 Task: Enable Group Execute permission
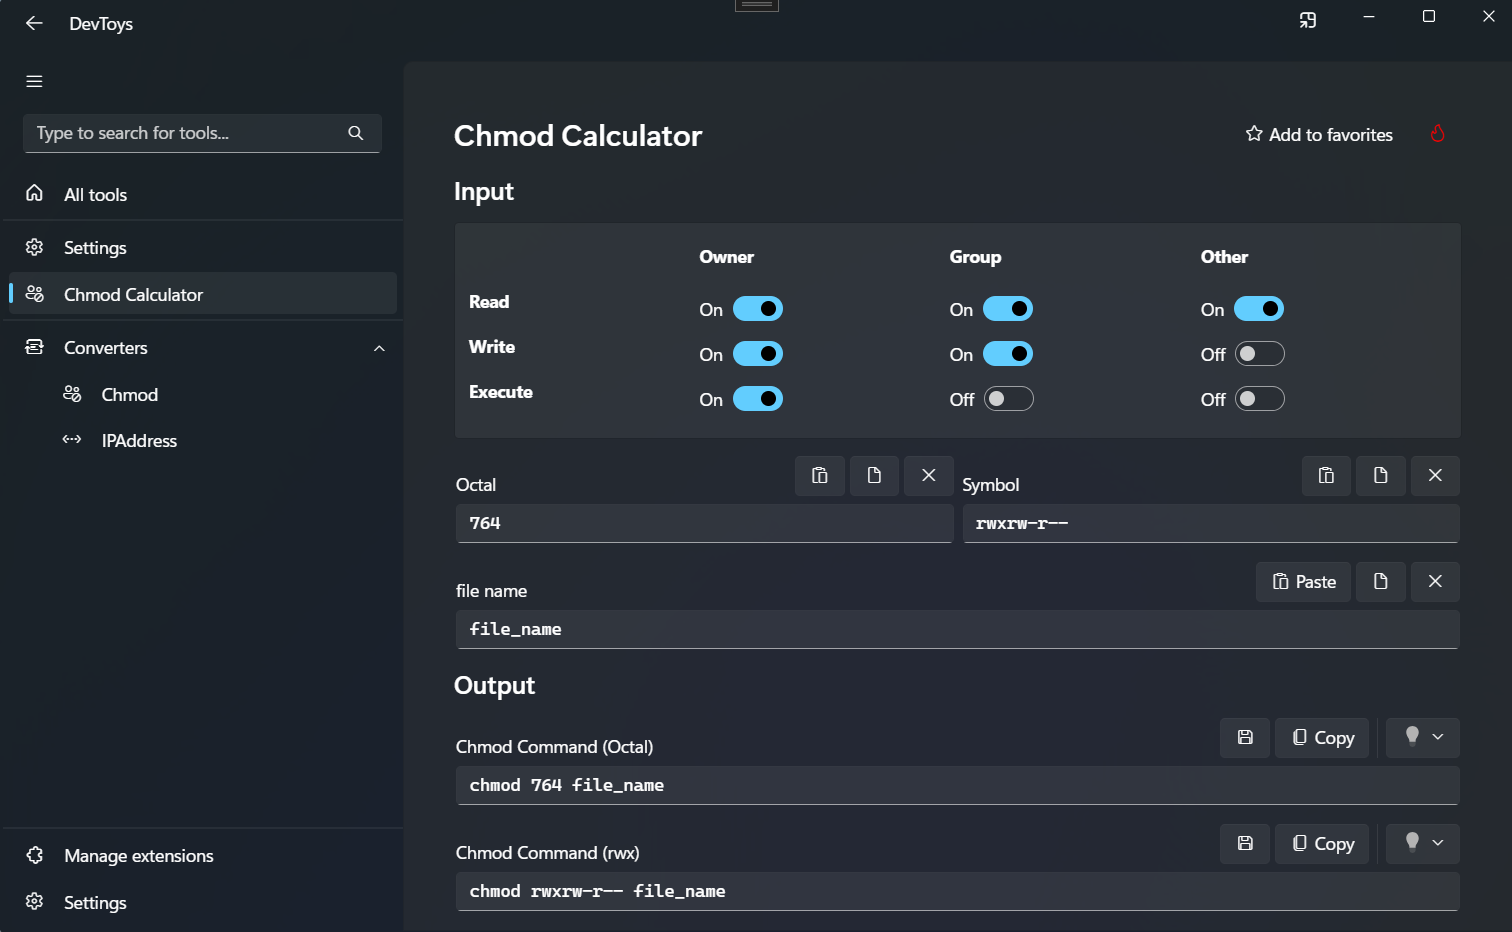tap(1008, 399)
